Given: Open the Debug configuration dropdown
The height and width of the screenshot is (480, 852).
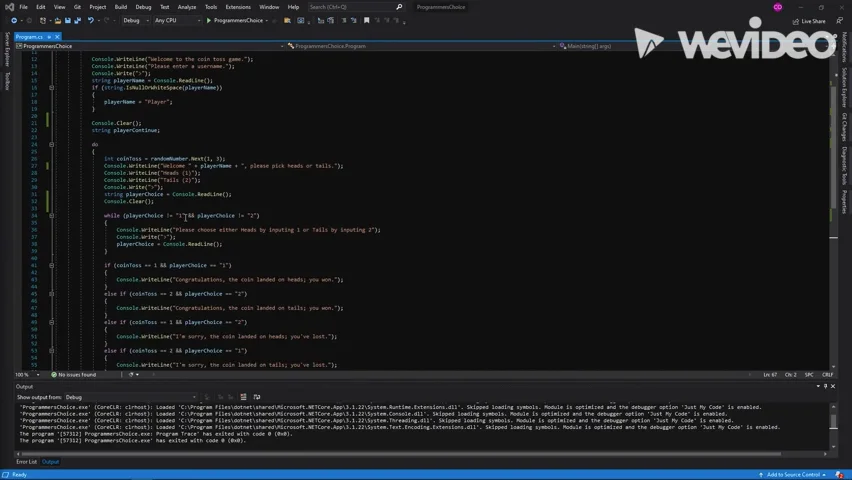Looking at the screenshot, I should [x=136, y=21].
